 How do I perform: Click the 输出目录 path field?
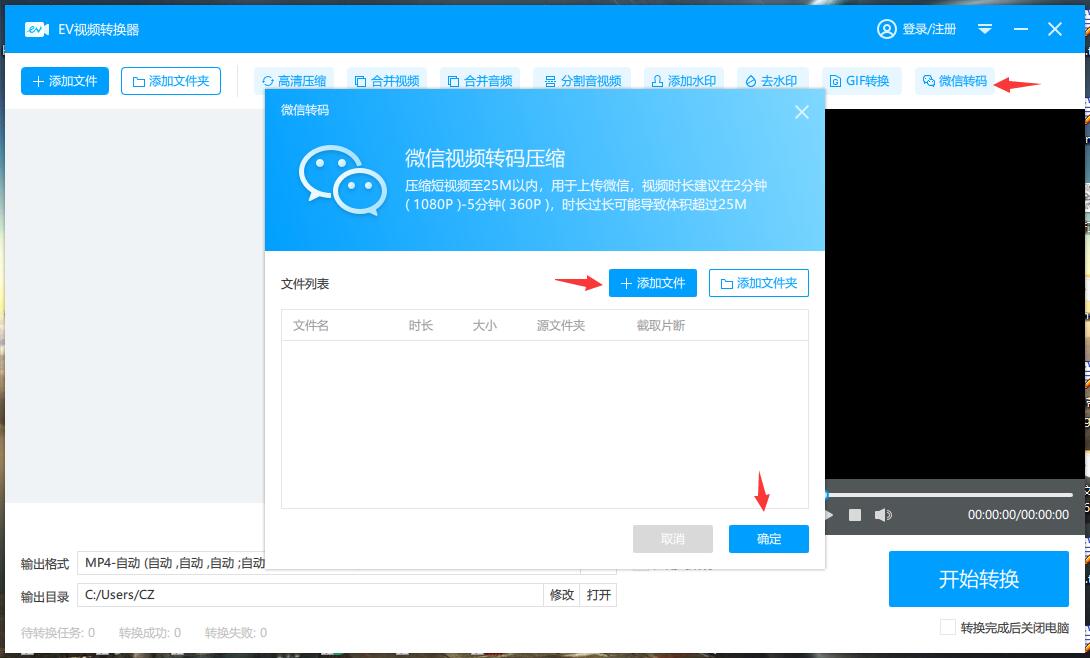click(x=310, y=595)
